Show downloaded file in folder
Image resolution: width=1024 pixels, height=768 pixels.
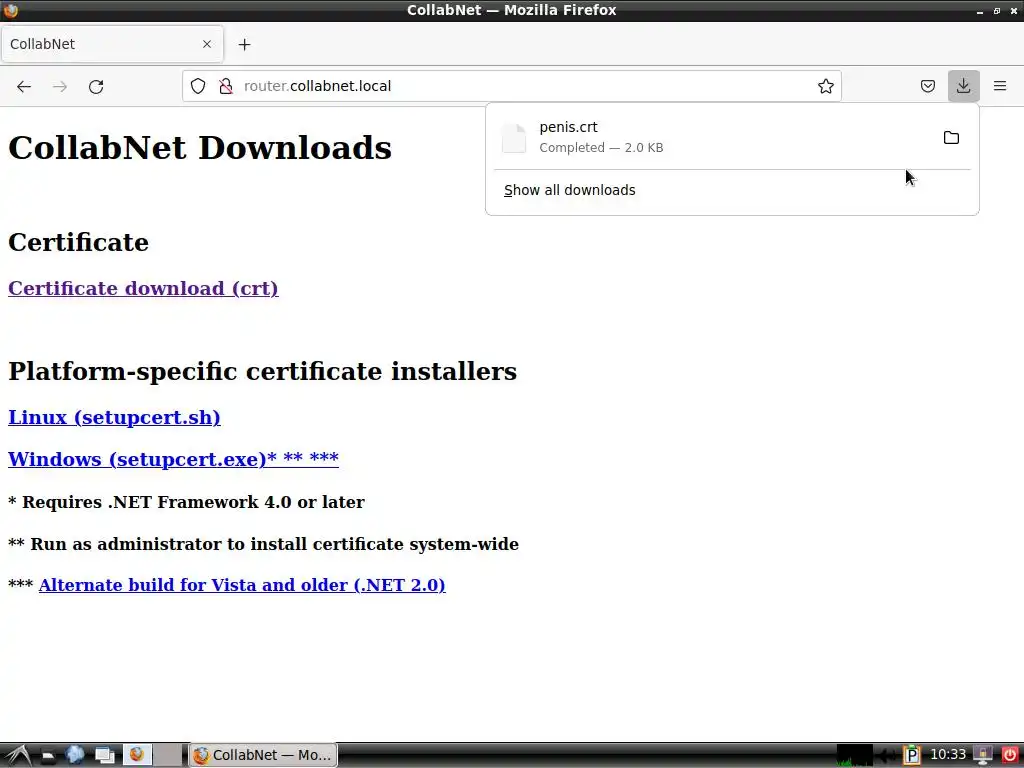pos(952,138)
